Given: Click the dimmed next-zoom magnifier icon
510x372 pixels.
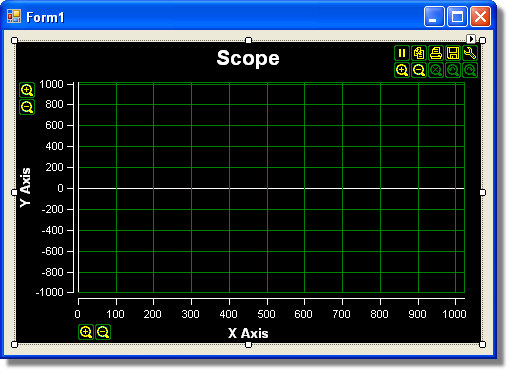Looking at the screenshot, I should click(x=470, y=70).
